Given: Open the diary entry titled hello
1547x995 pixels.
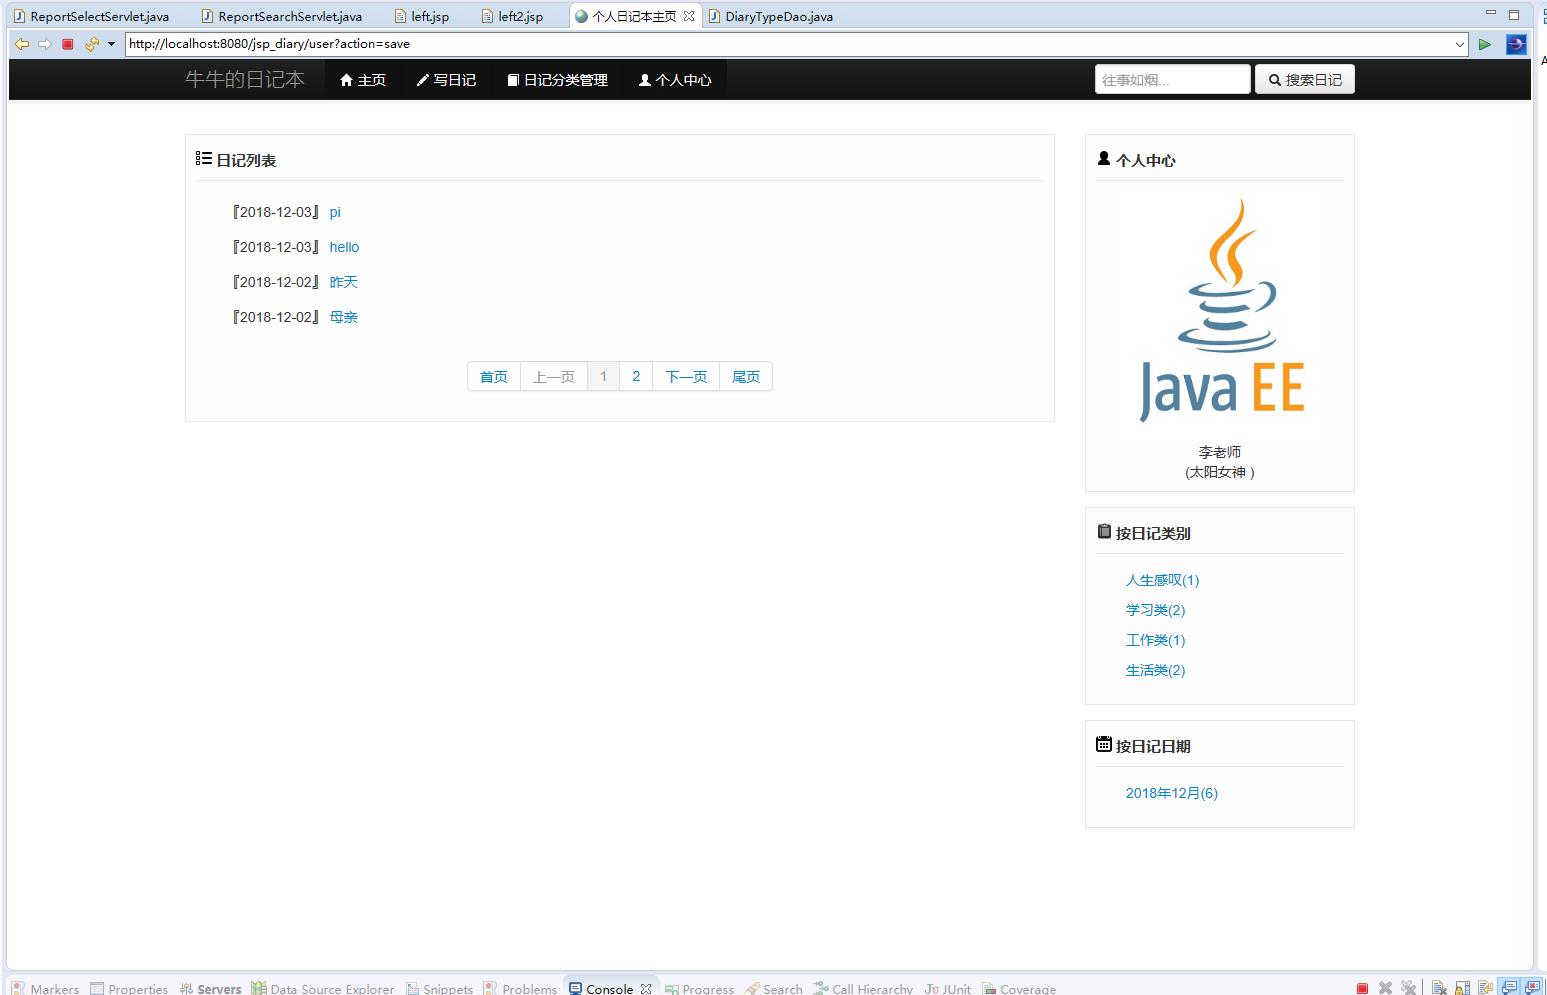Looking at the screenshot, I should pos(344,247).
